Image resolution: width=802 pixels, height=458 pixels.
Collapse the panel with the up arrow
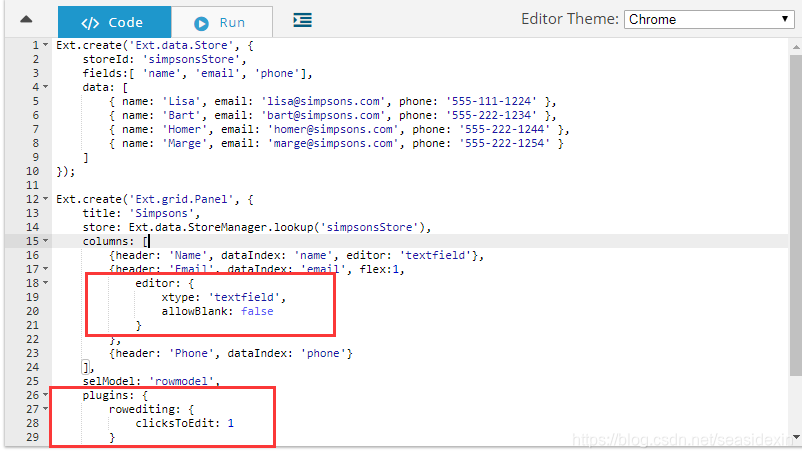[x=26, y=20]
